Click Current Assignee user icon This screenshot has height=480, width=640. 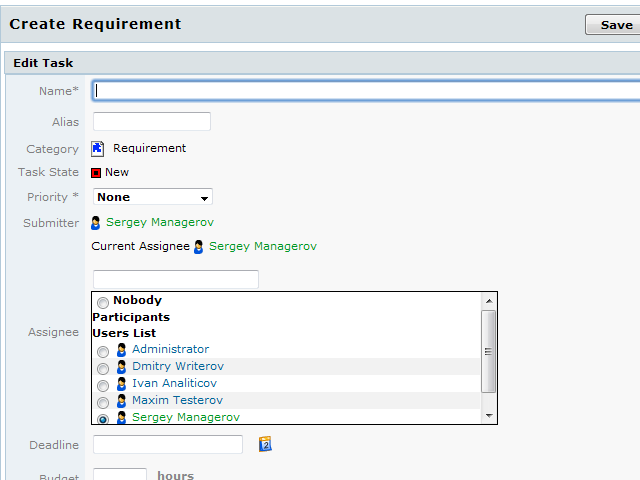[199, 247]
